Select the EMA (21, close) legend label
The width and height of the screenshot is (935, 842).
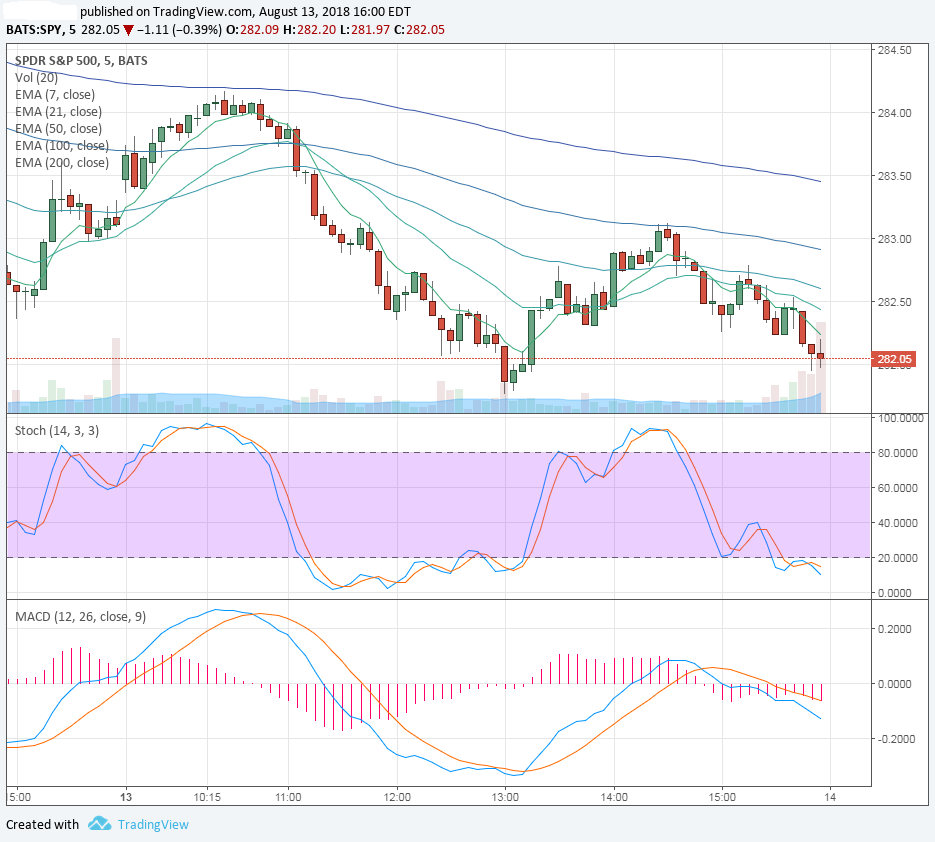coord(58,112)
